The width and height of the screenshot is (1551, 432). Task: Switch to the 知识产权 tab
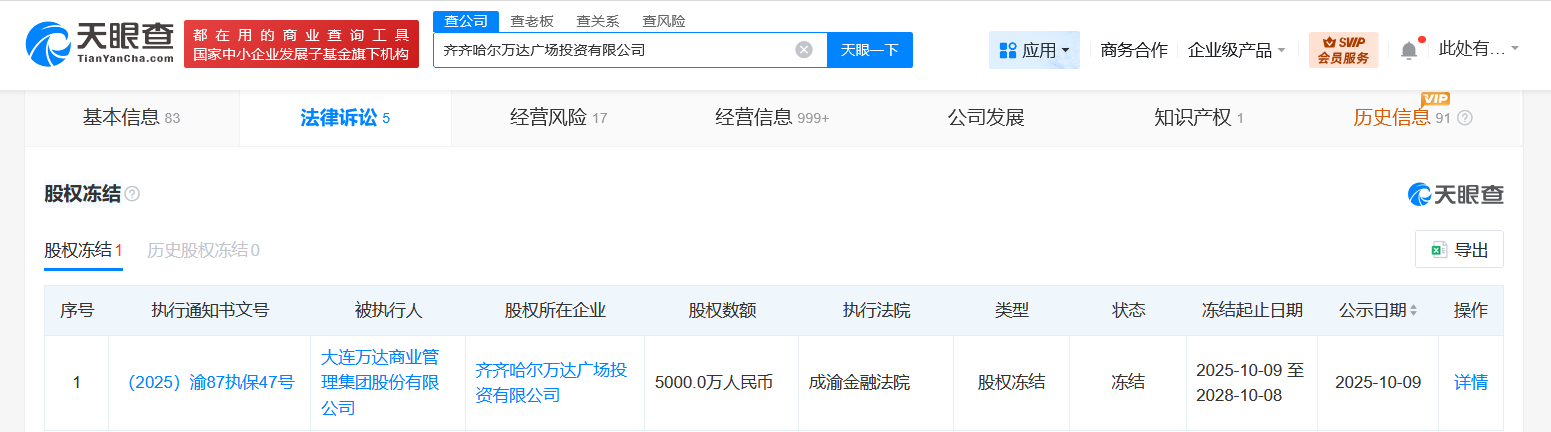[1198, 118]
